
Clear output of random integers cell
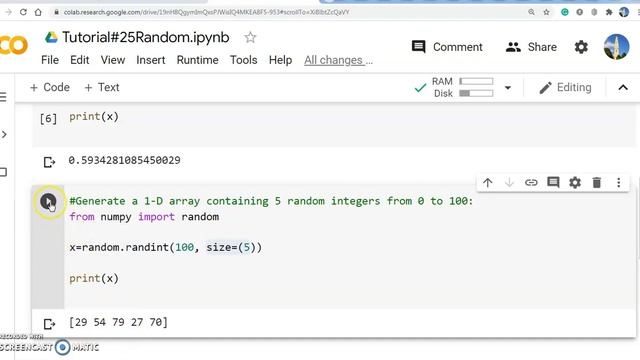pyautogui.click(x=49, y=324)
